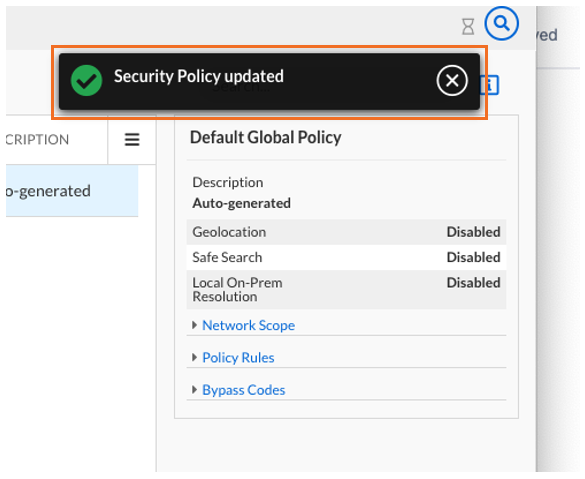Click the DESCRIPTION column header
Viewport: 585px width, 479px height.
[37, 140]
